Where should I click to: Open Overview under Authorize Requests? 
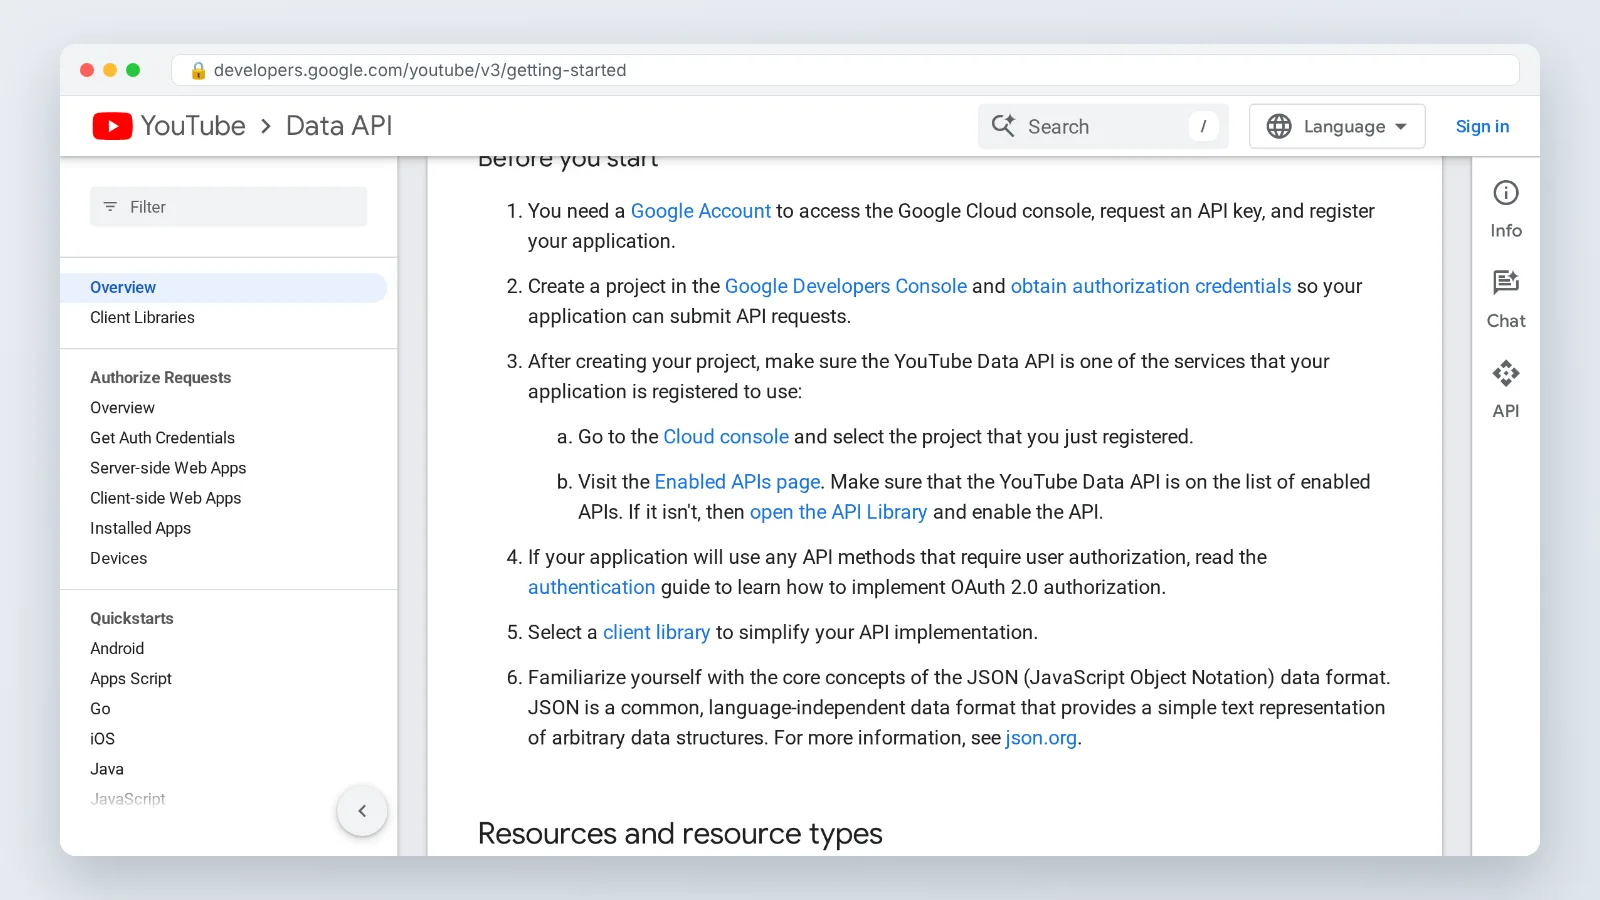pos(122,408)
